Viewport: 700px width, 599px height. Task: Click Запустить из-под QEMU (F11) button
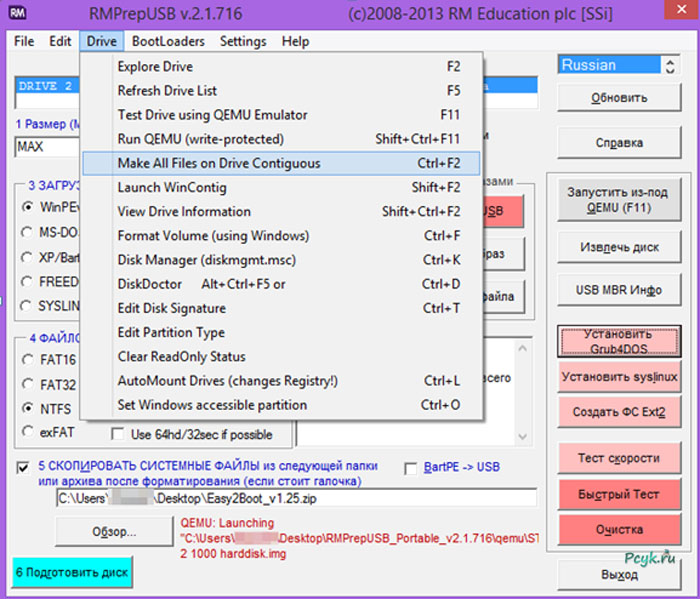(x=619, y=200)
